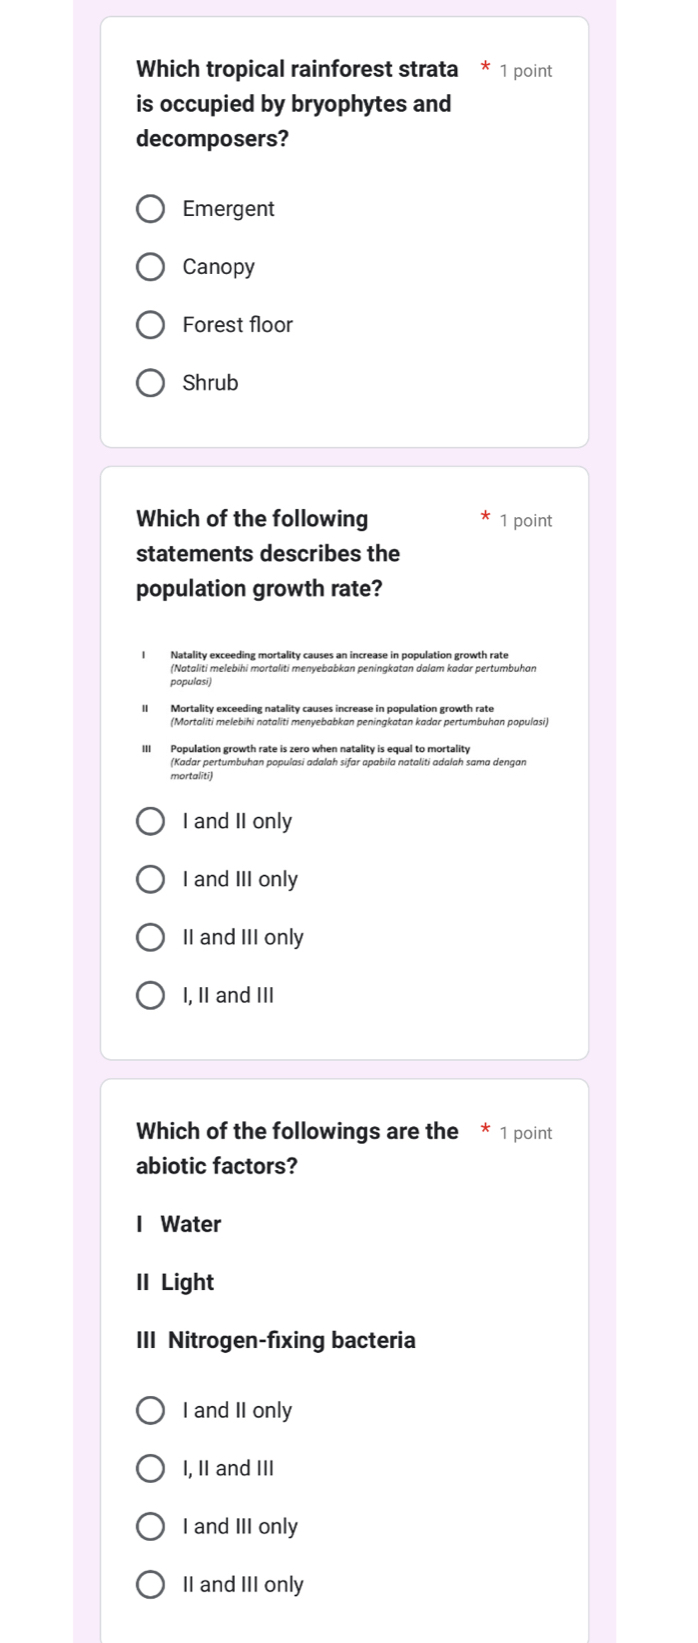Pick the Shrub radio button
698x1643 pixels.
[x=150, y=383]
